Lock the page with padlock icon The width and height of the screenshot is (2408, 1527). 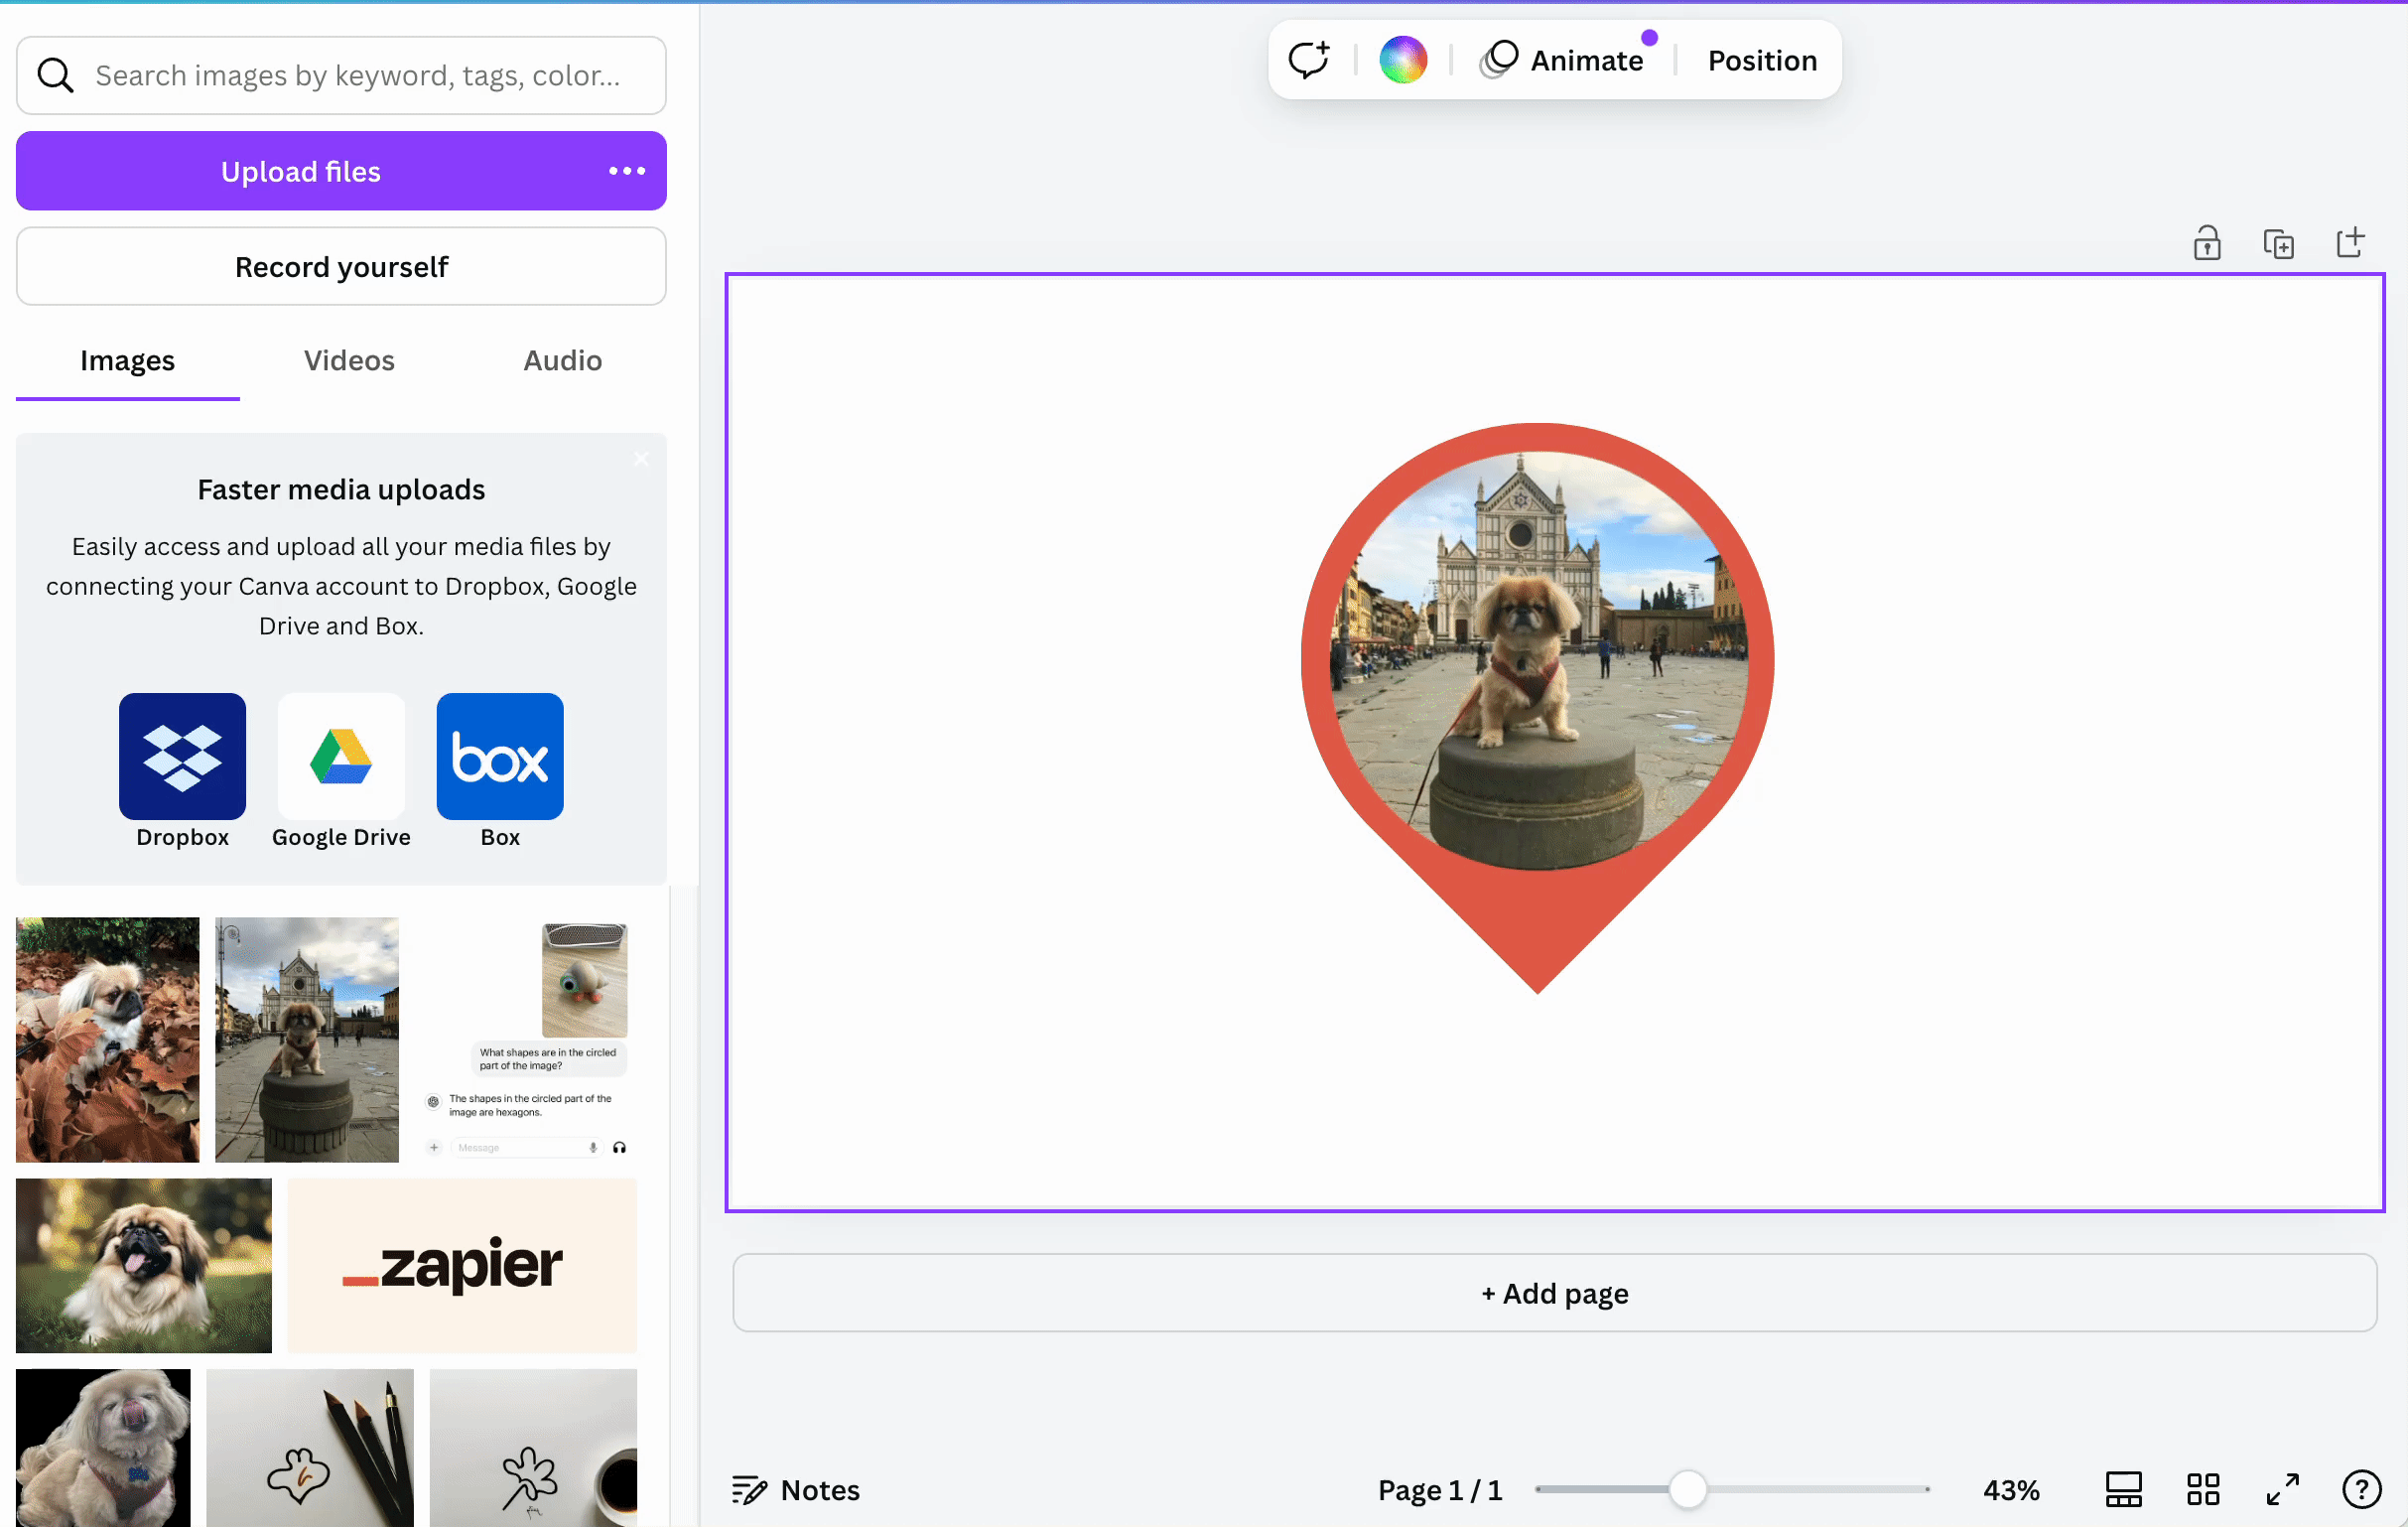(x=2207, y=243)
